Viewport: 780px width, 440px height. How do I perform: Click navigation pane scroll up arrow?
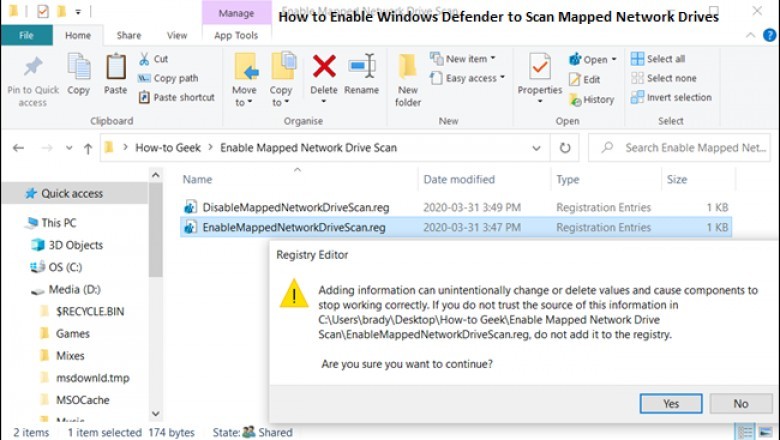pyautogui.click(x=155, y=175)
